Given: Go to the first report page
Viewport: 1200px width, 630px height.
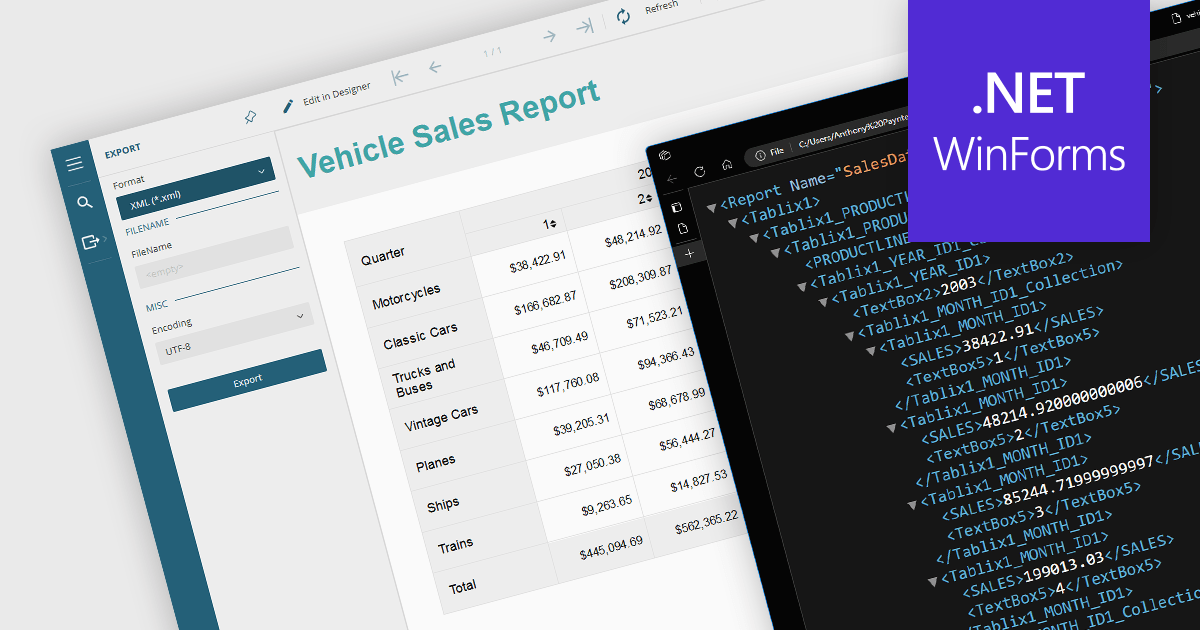Looking at the screenshot, I should point(400,77).
